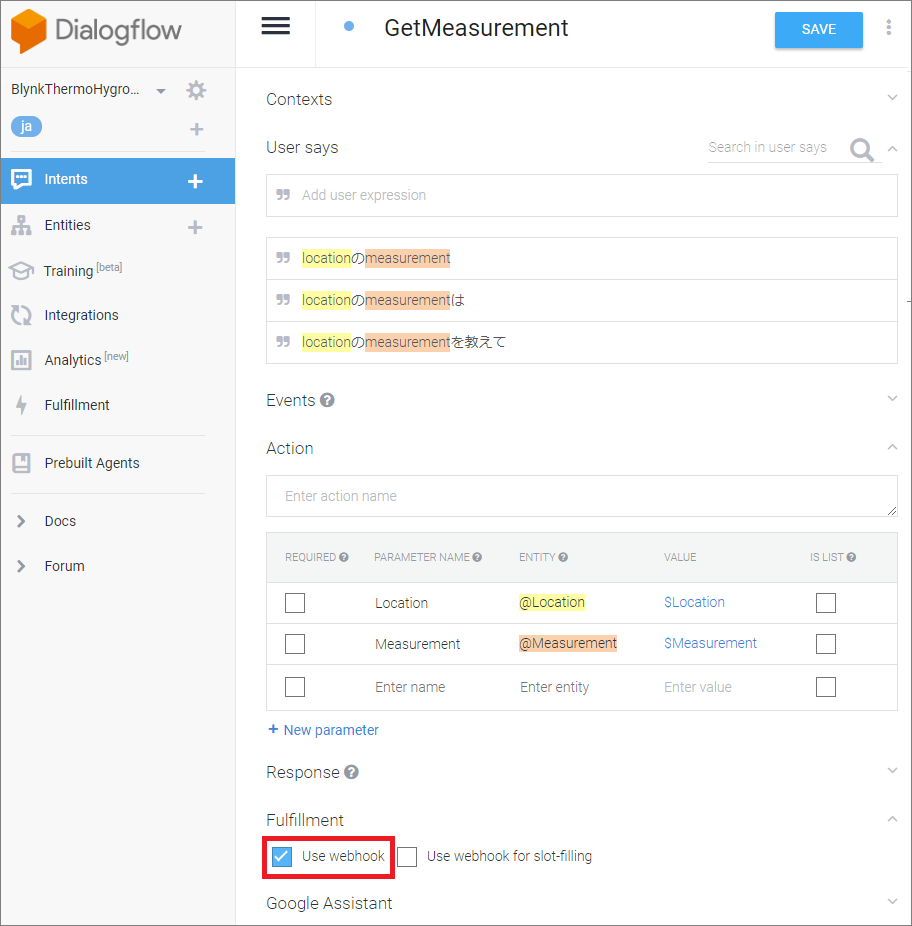Viewport: 912px width, 926px height.
Task: Toggle Required checkbox for Measurement parameter
Action: point(295,644)
